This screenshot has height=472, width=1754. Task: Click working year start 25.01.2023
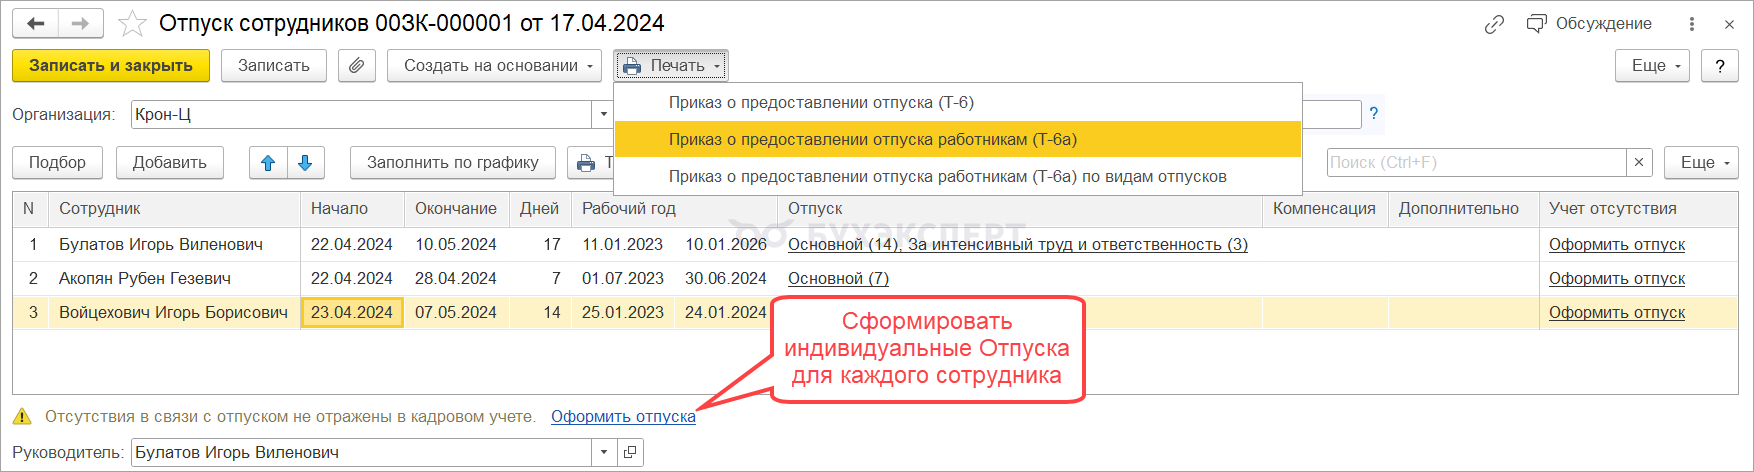coord(623,312)
